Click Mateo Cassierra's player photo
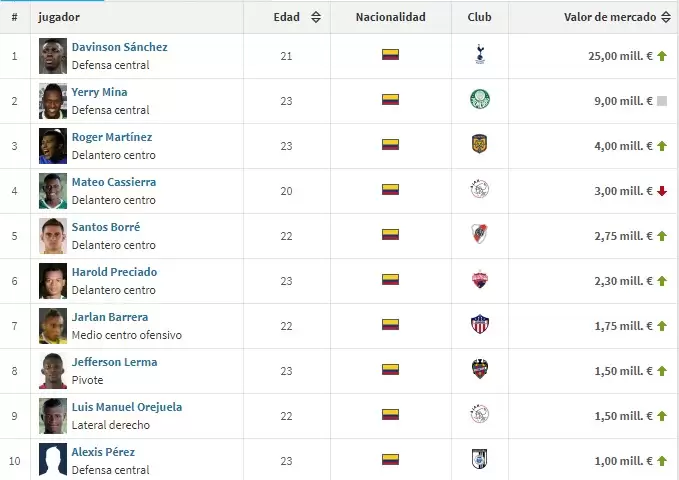Image resolution: width=679 pixels, height=480 pixels. (x=52, y=190)
